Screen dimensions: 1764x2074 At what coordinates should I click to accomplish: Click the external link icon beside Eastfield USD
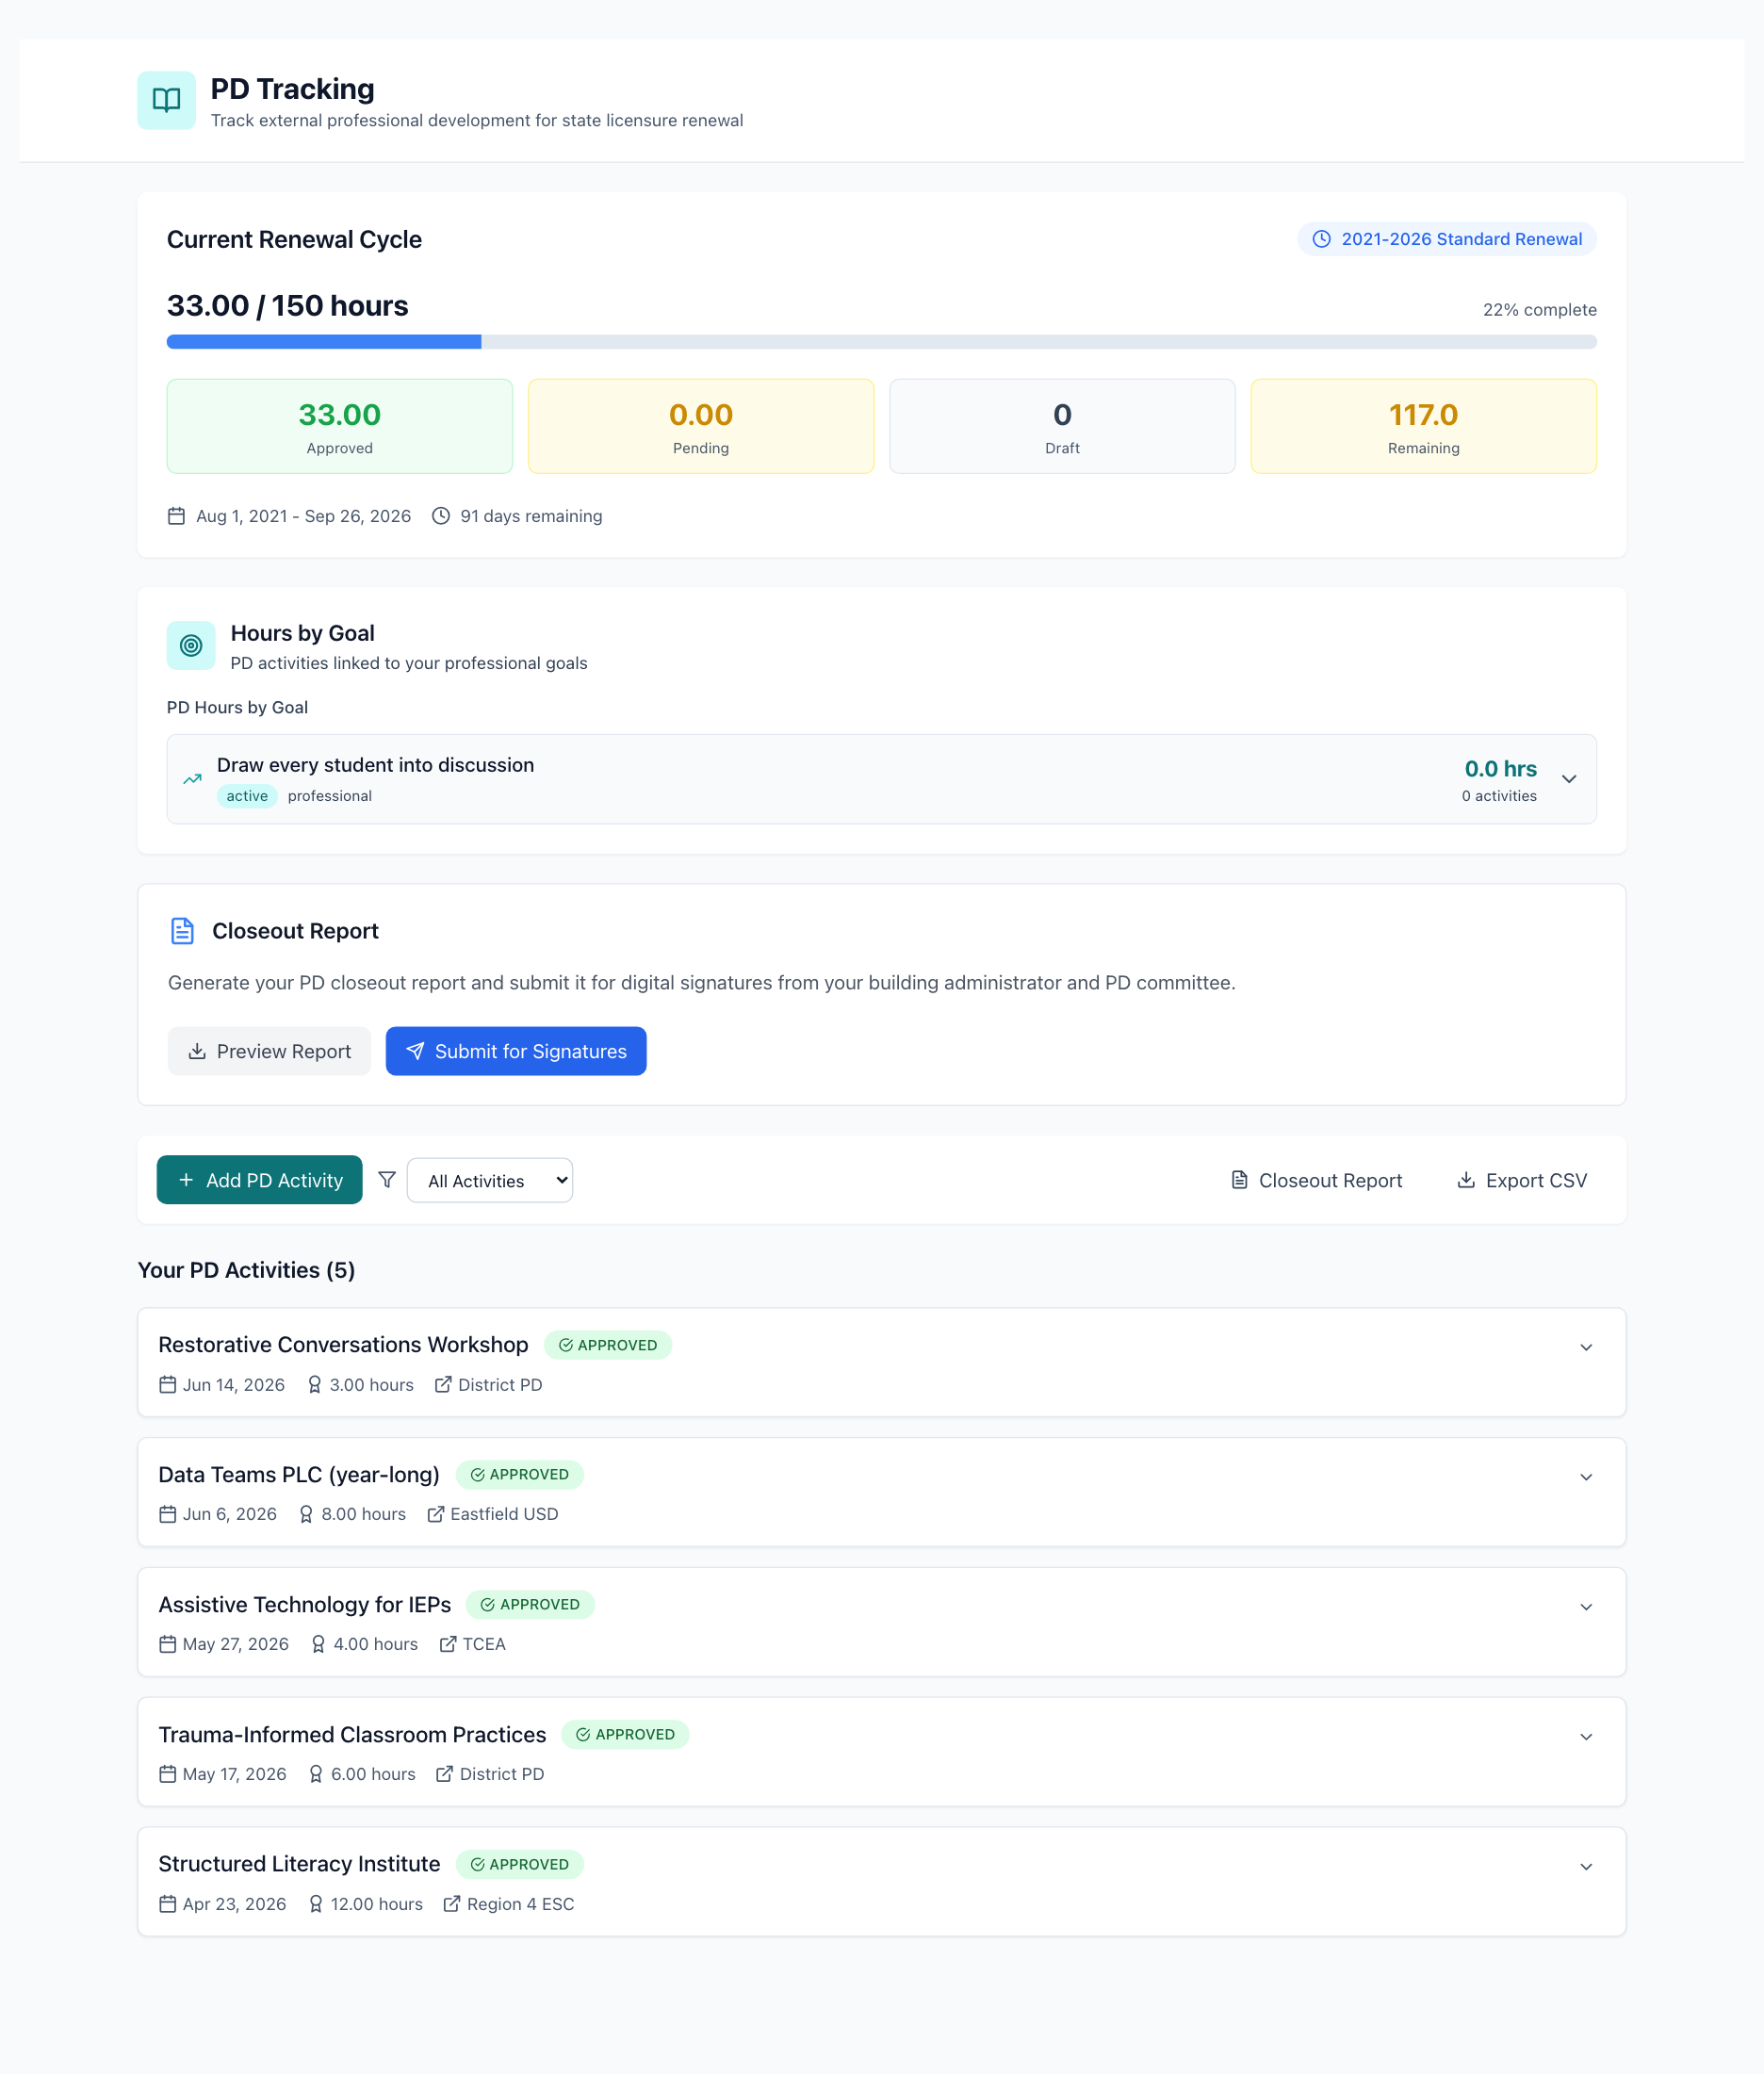[x=436, y=1514]
